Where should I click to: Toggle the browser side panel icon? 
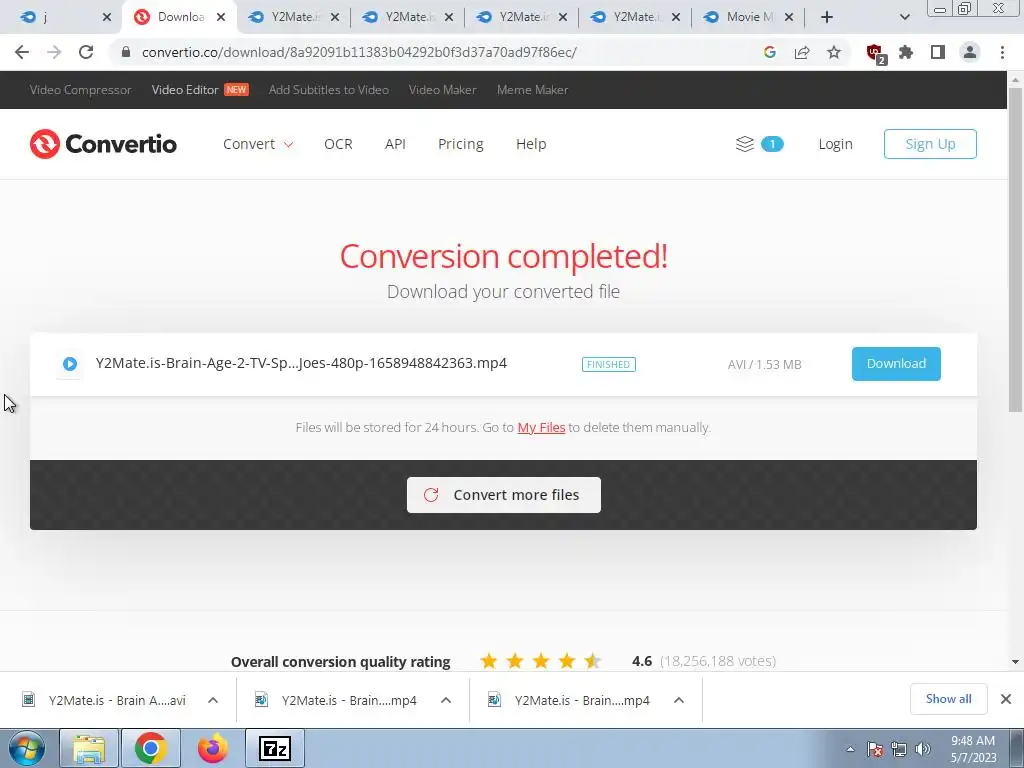pos(938,52)
